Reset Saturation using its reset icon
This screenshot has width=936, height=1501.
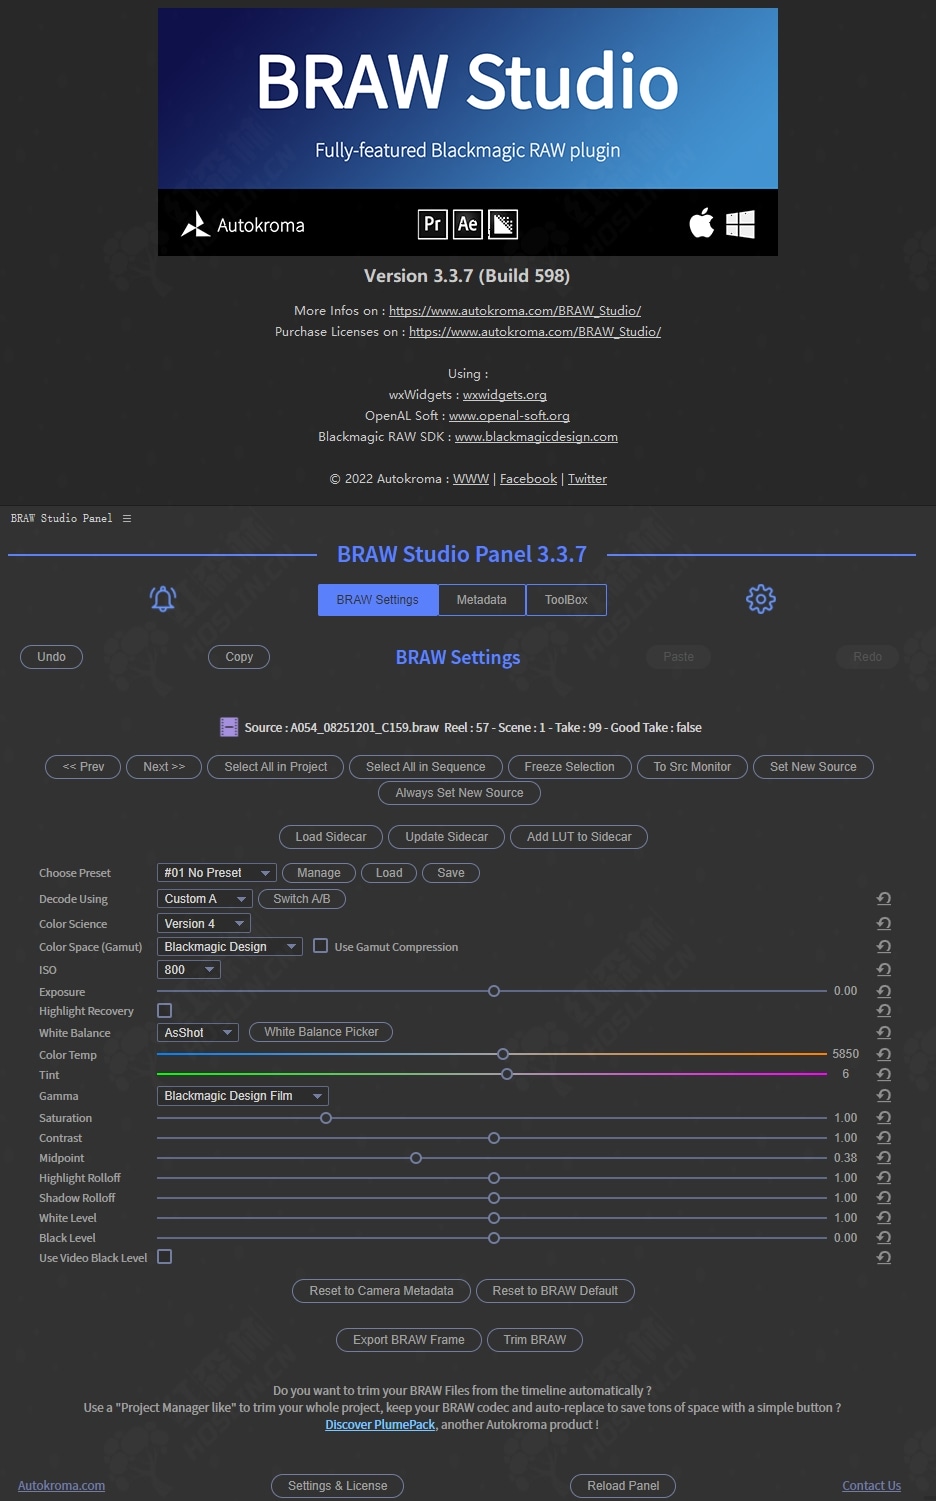tap(884, 1118)
